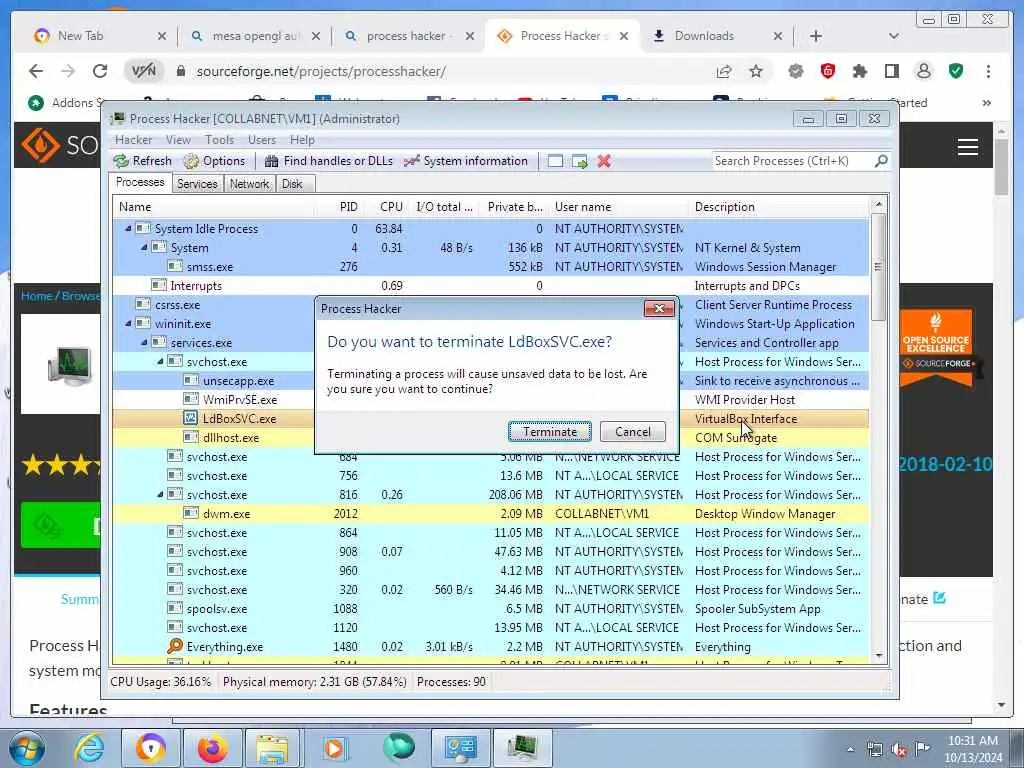This screenshot has width=1024, height=768.
Task: Open Options from the Process Hacker toolbar
Action: pos(214,161)
